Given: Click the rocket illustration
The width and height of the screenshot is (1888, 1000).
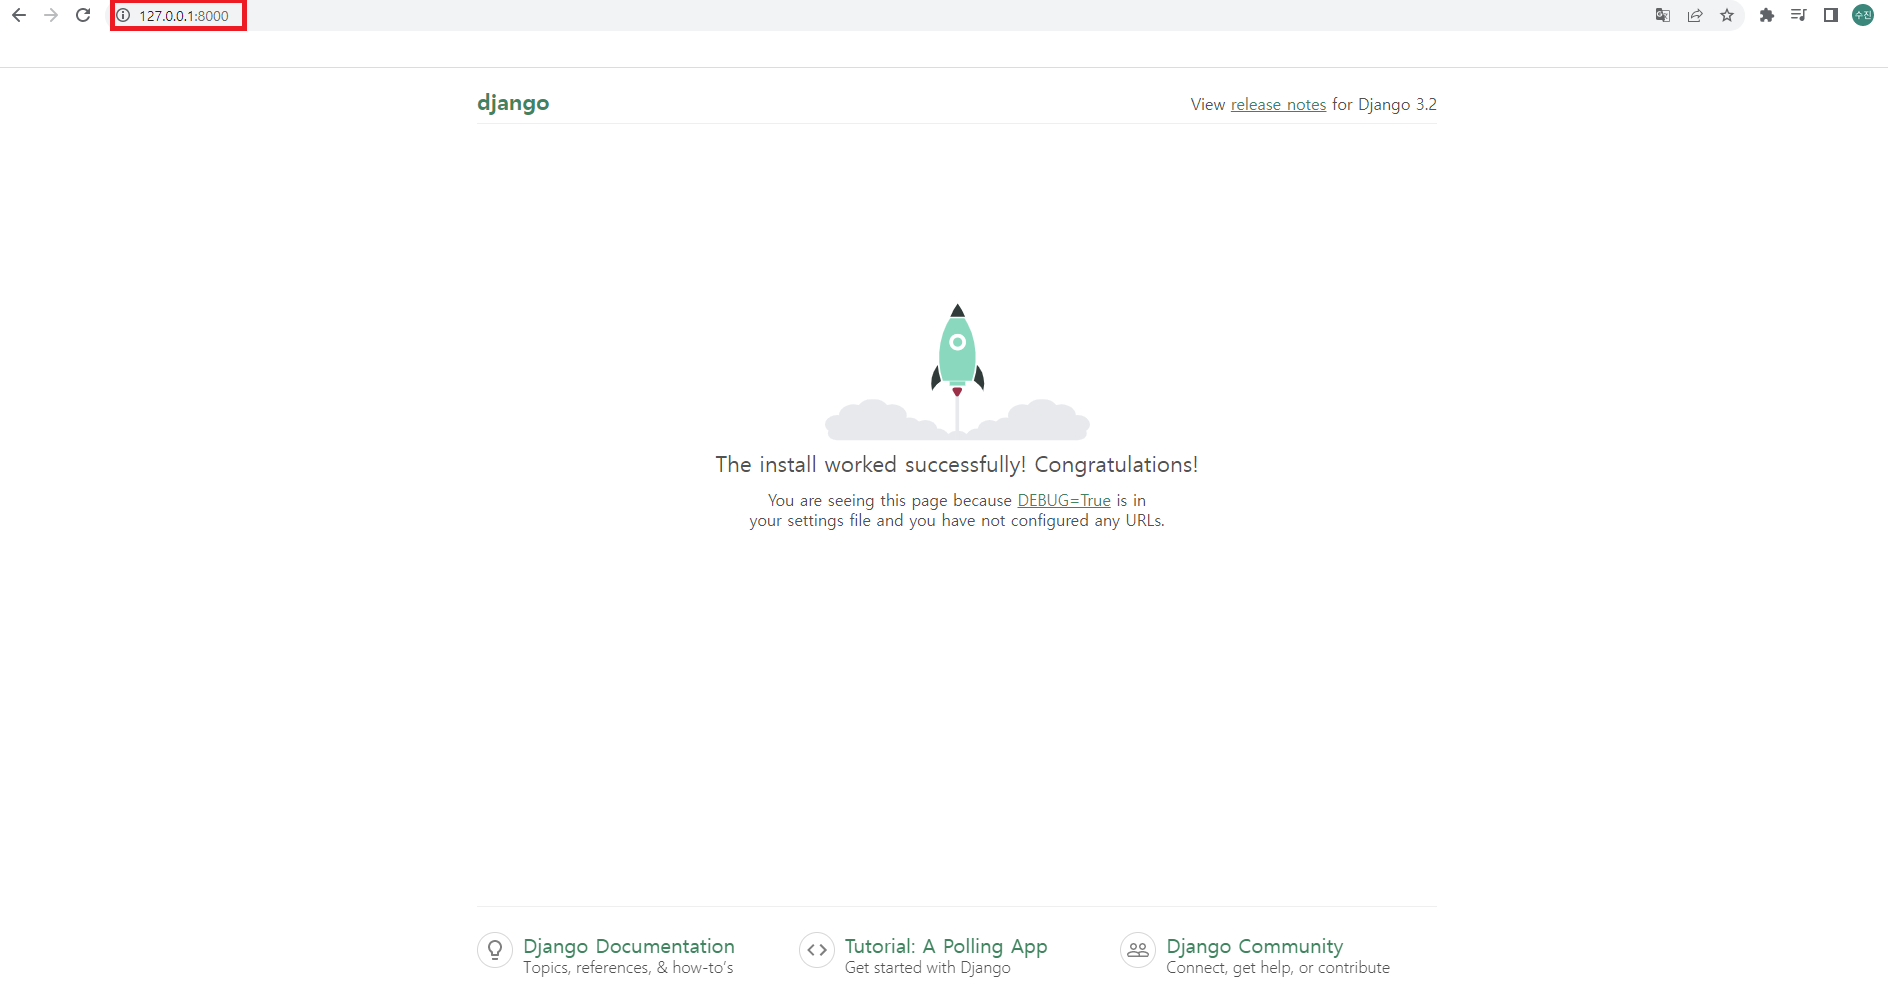Looking at the screenshot, I should (x=957, y=372).
